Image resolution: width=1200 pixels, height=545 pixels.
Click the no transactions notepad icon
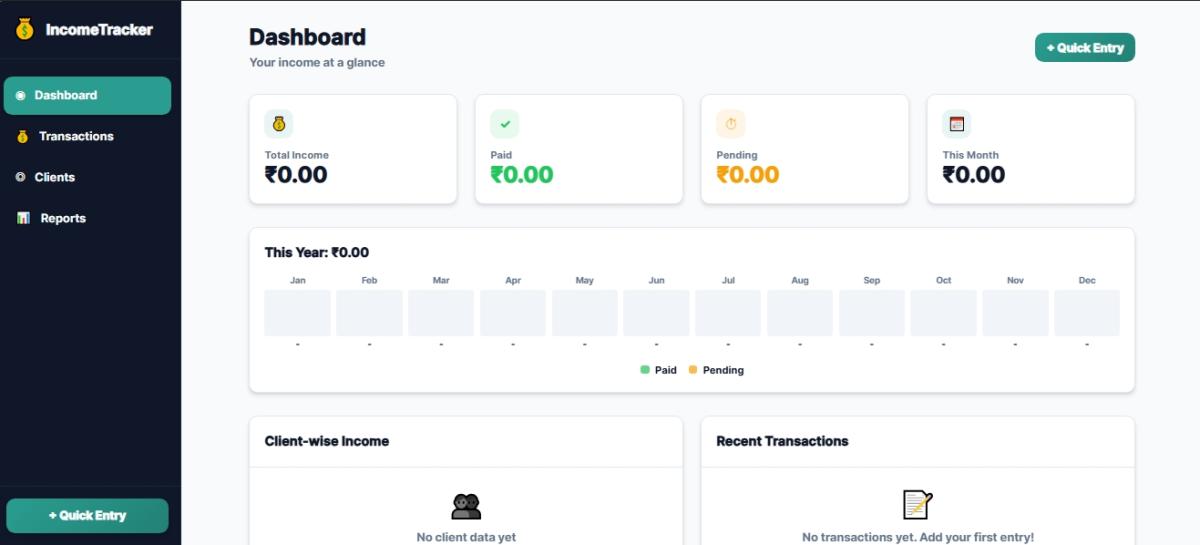point(917,505)
